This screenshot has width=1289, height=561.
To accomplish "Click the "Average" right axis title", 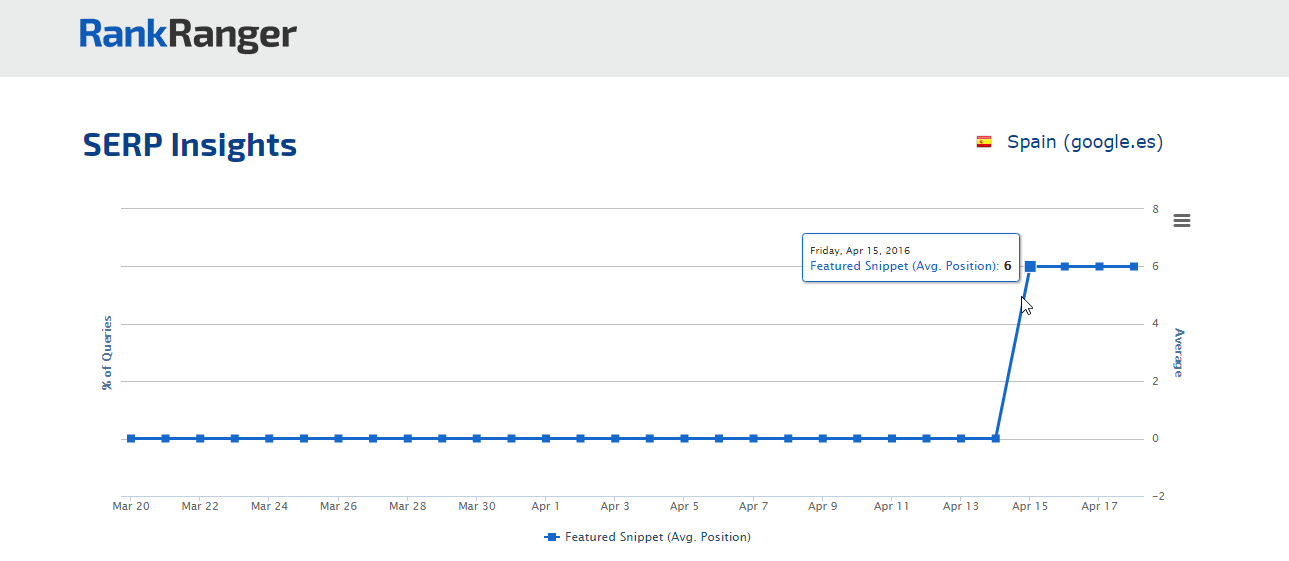I will [x=1178, y=352].
